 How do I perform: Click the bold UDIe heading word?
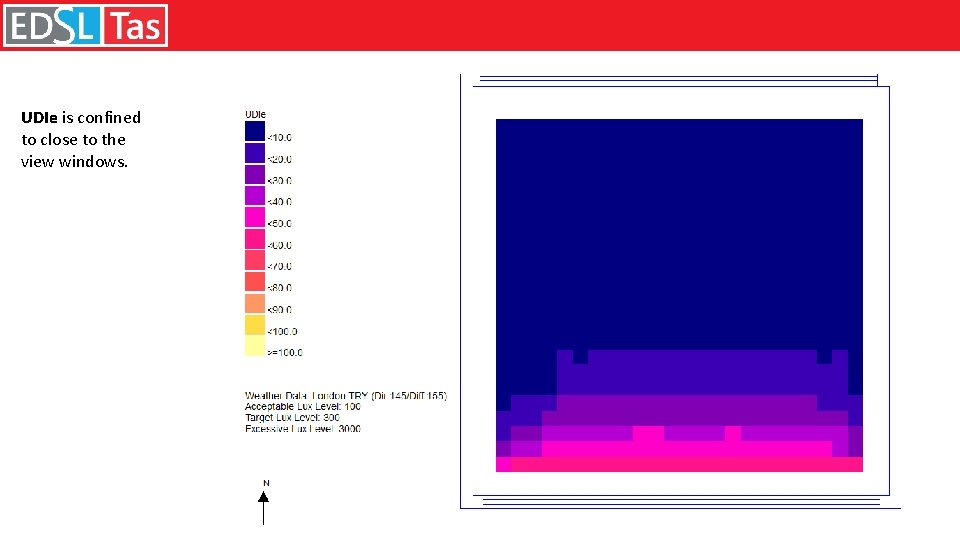click(x=39, y=118)
